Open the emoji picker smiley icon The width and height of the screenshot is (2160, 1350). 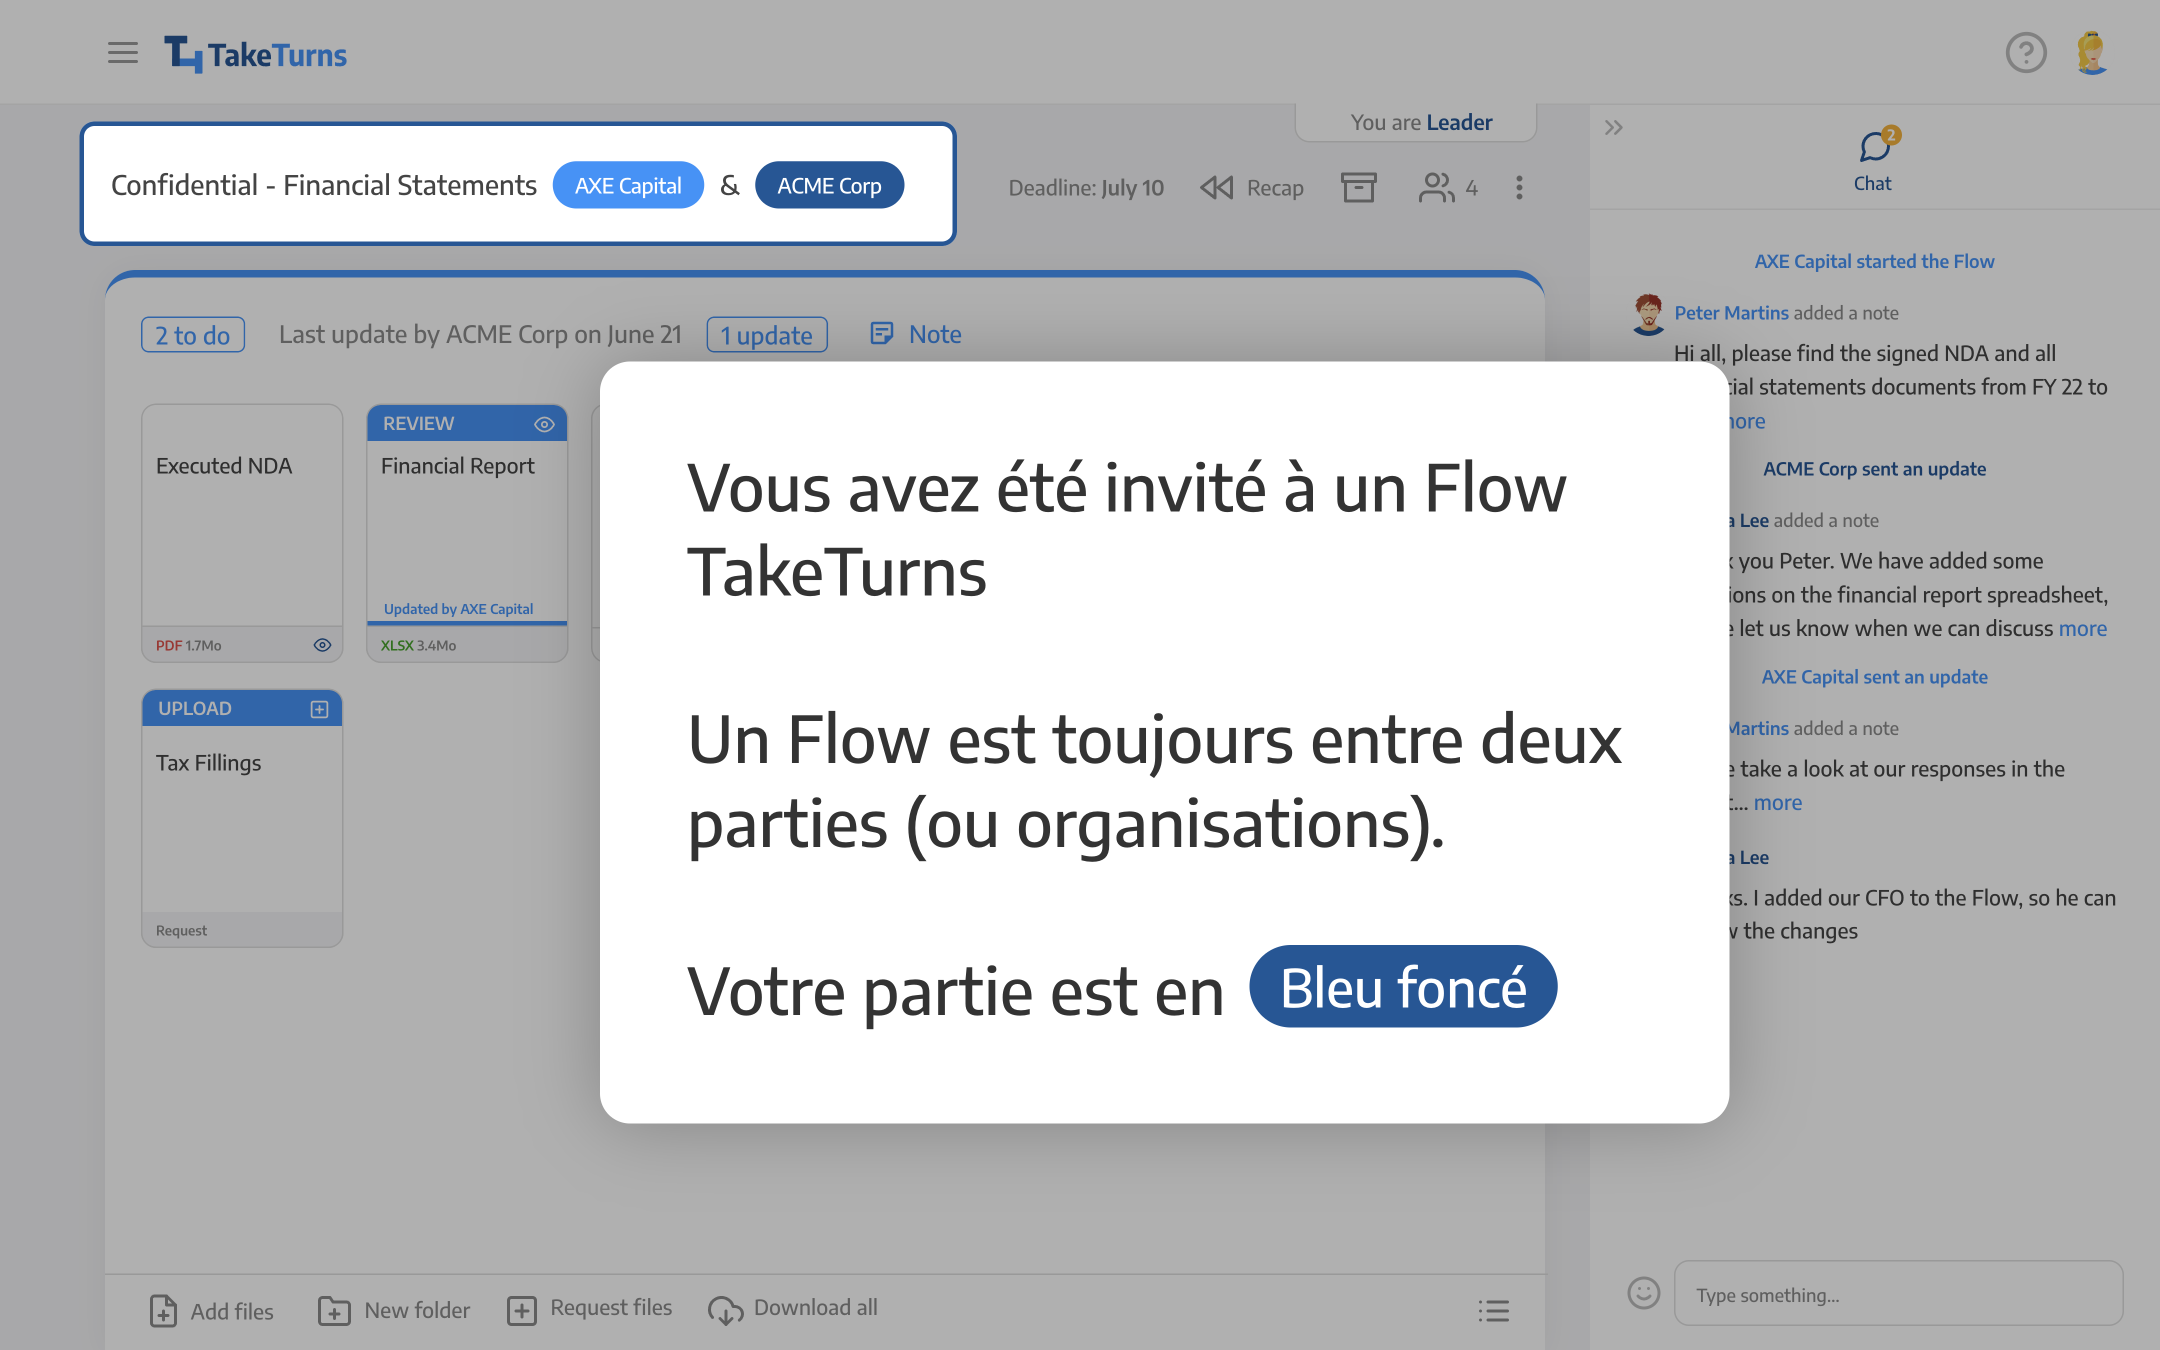pos(1644,1293)
